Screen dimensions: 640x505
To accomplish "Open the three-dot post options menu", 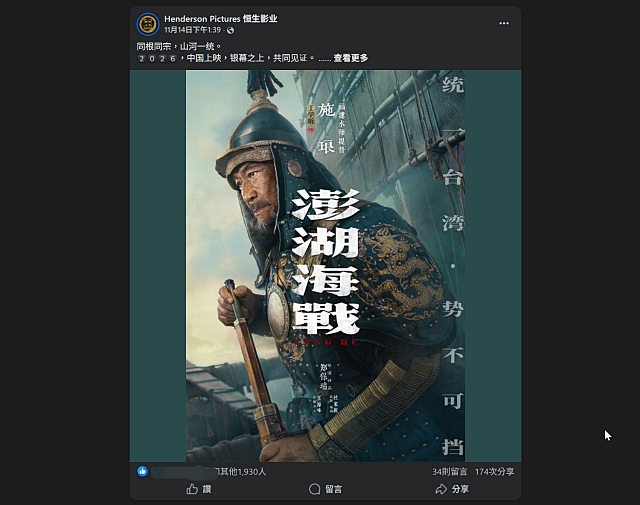I will click(x=504, y=23).
